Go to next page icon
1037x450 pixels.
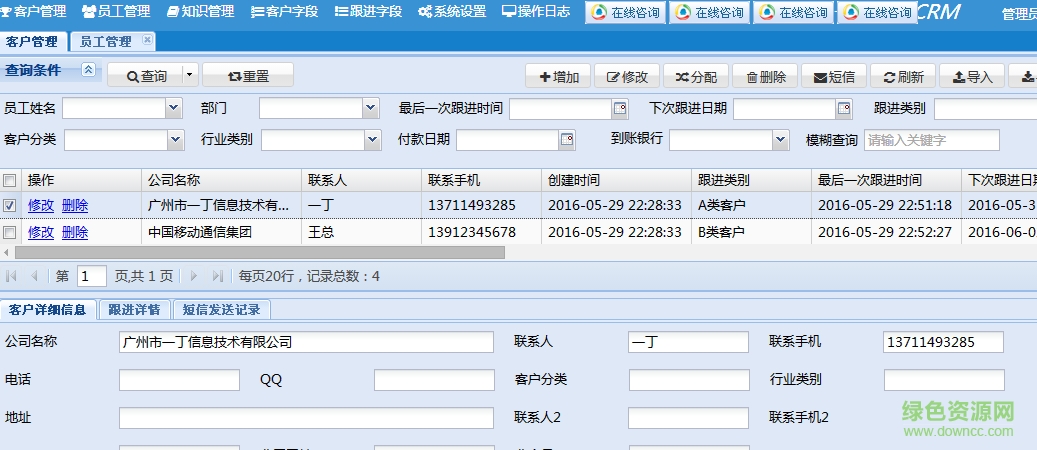[x=194, y=276]
